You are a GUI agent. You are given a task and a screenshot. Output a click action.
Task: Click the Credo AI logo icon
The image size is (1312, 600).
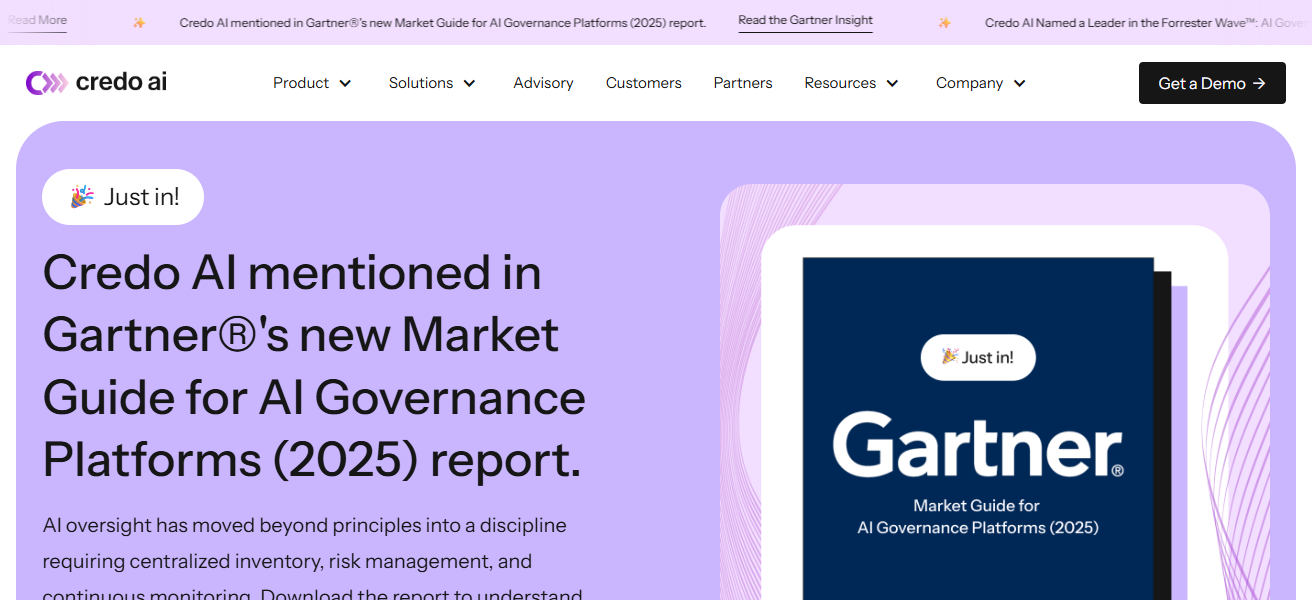tap(46, 83)
